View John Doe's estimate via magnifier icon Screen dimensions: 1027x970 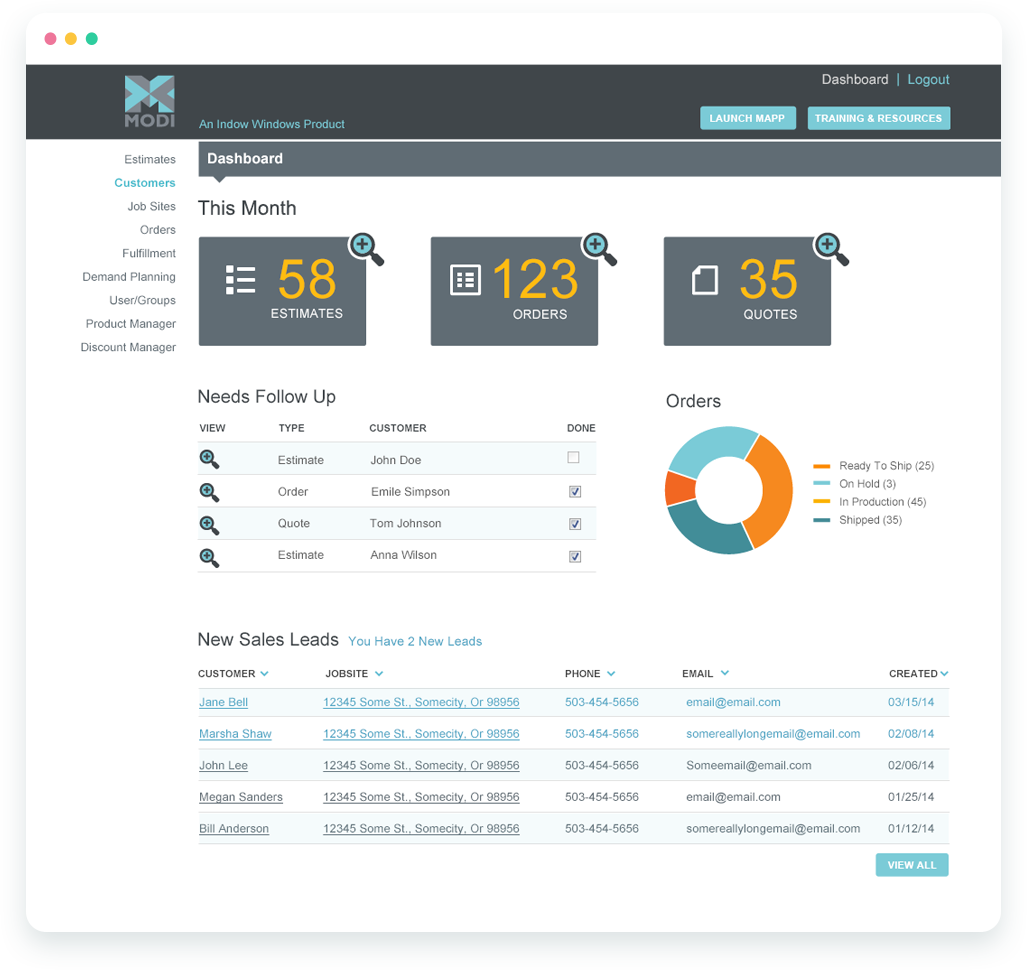point(209,459)
